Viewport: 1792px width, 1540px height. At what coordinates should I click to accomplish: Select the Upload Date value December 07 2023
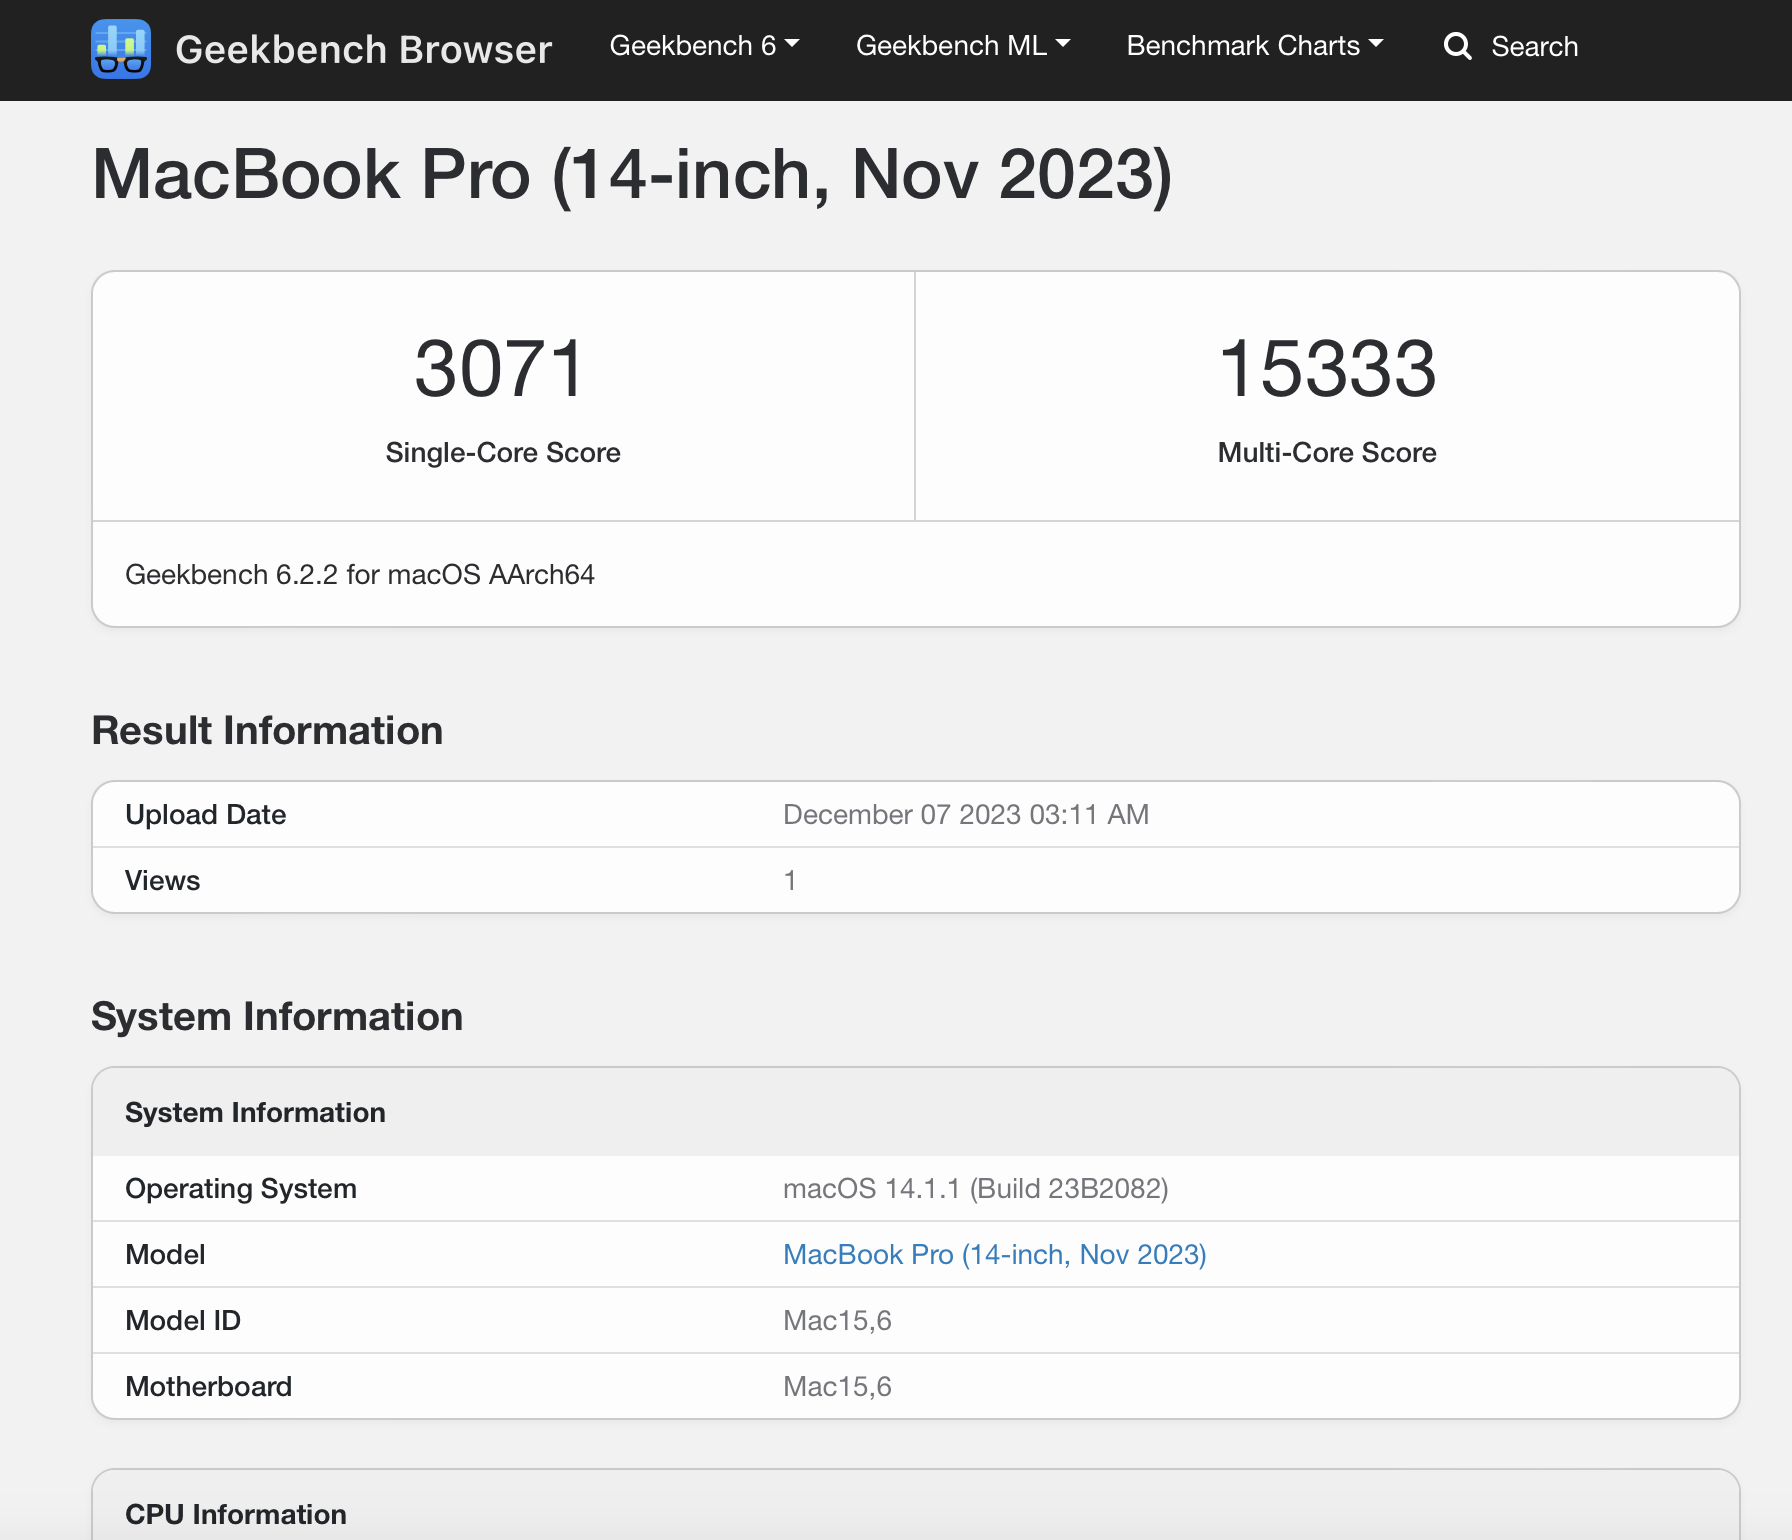965,815
